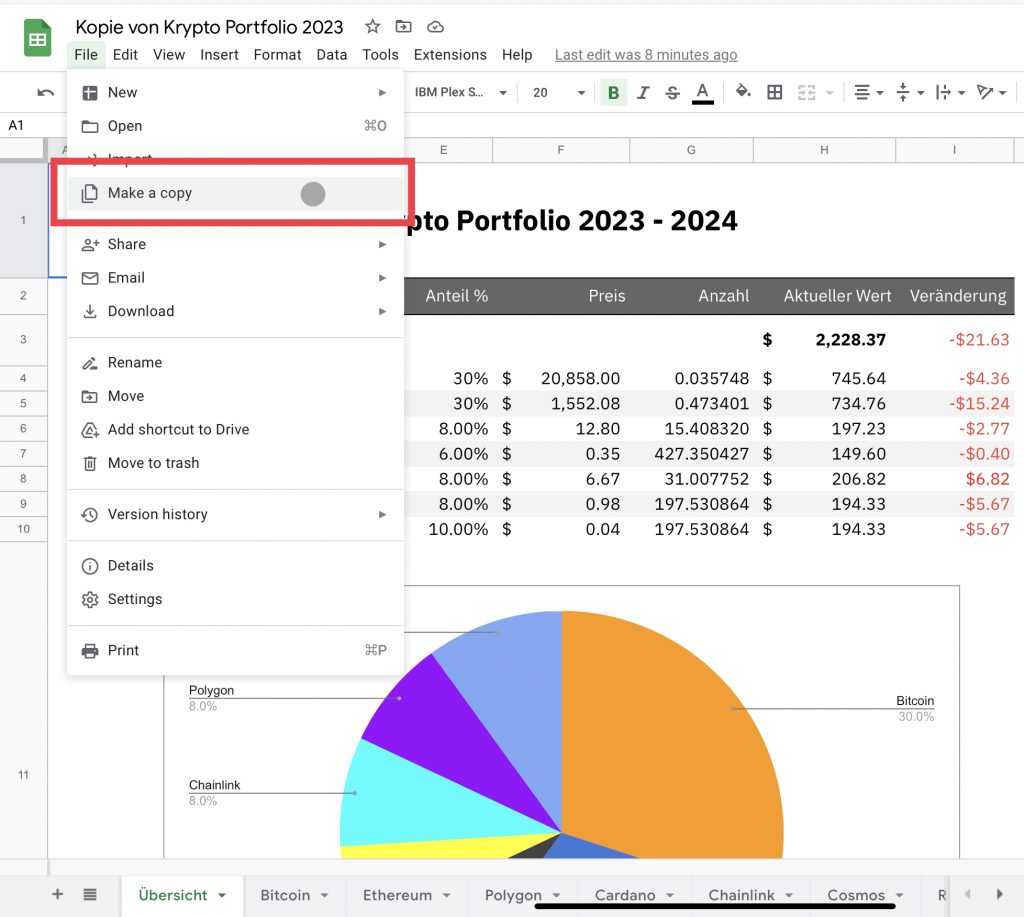Image resolution: width=1024 pixels, height=917 pixels.
Task: Open the text color picker
Action: tap(702, 93)
